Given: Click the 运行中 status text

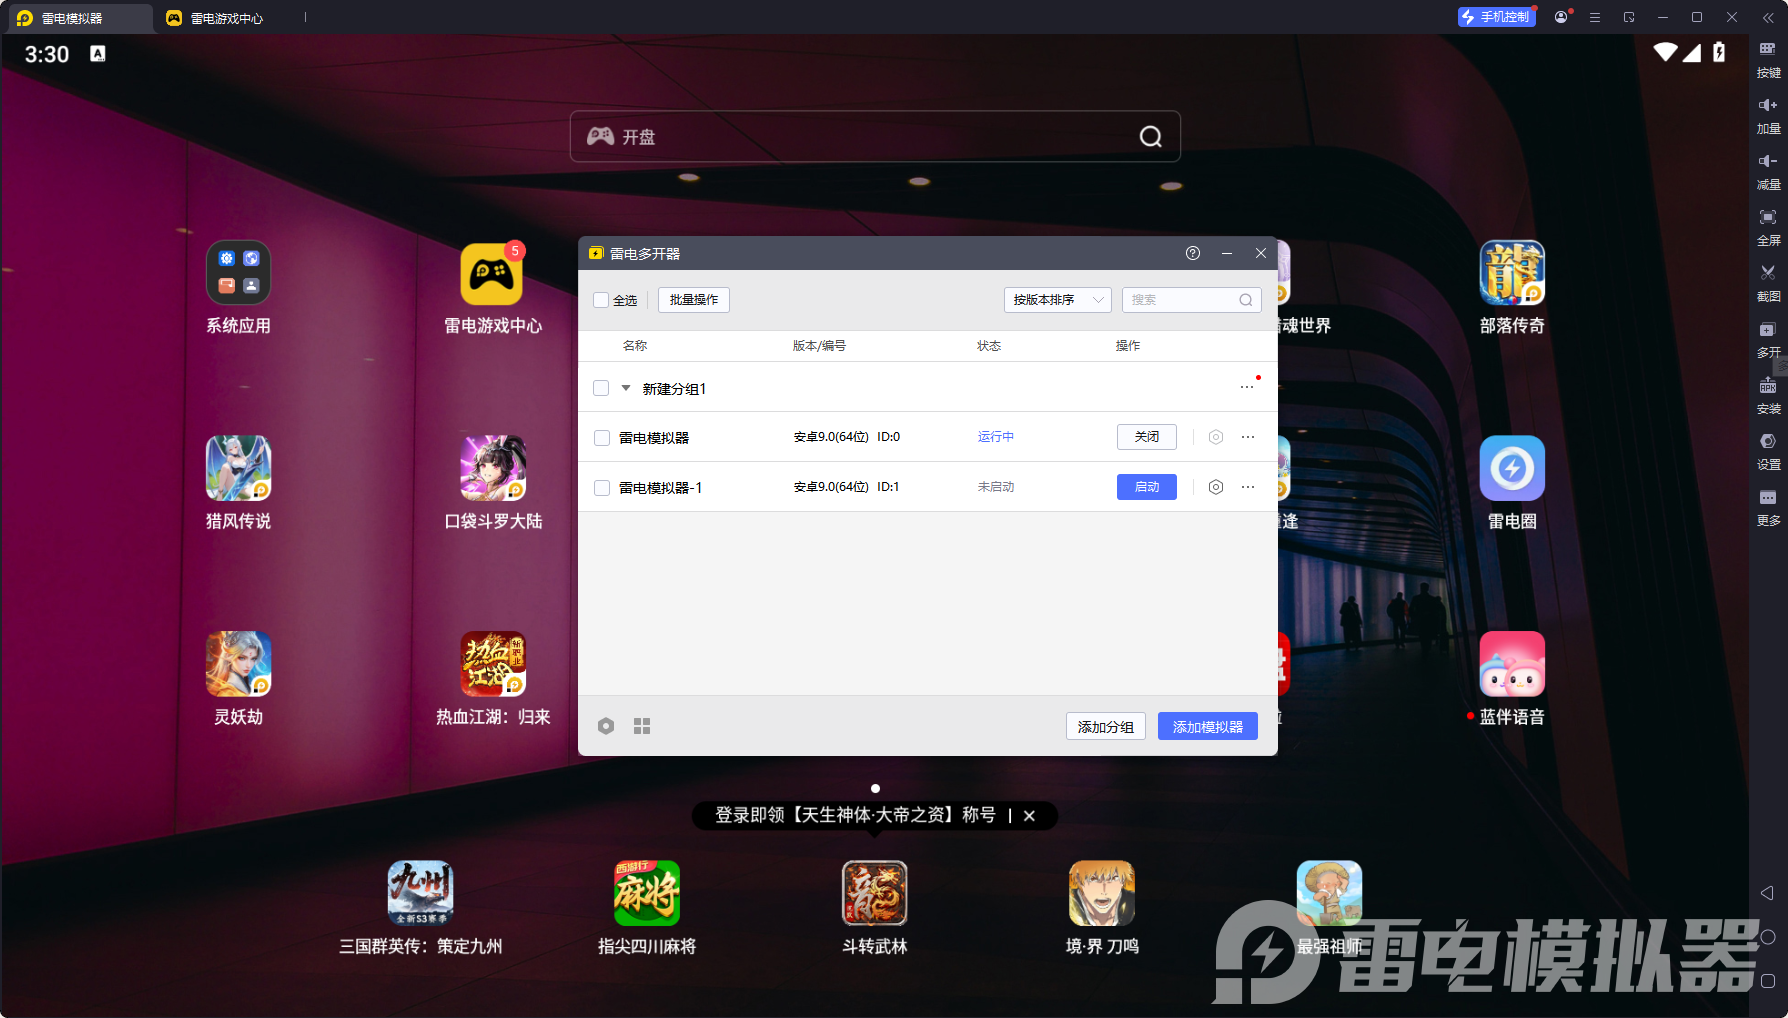Looking at the screenshot, I should pos(996,437).
